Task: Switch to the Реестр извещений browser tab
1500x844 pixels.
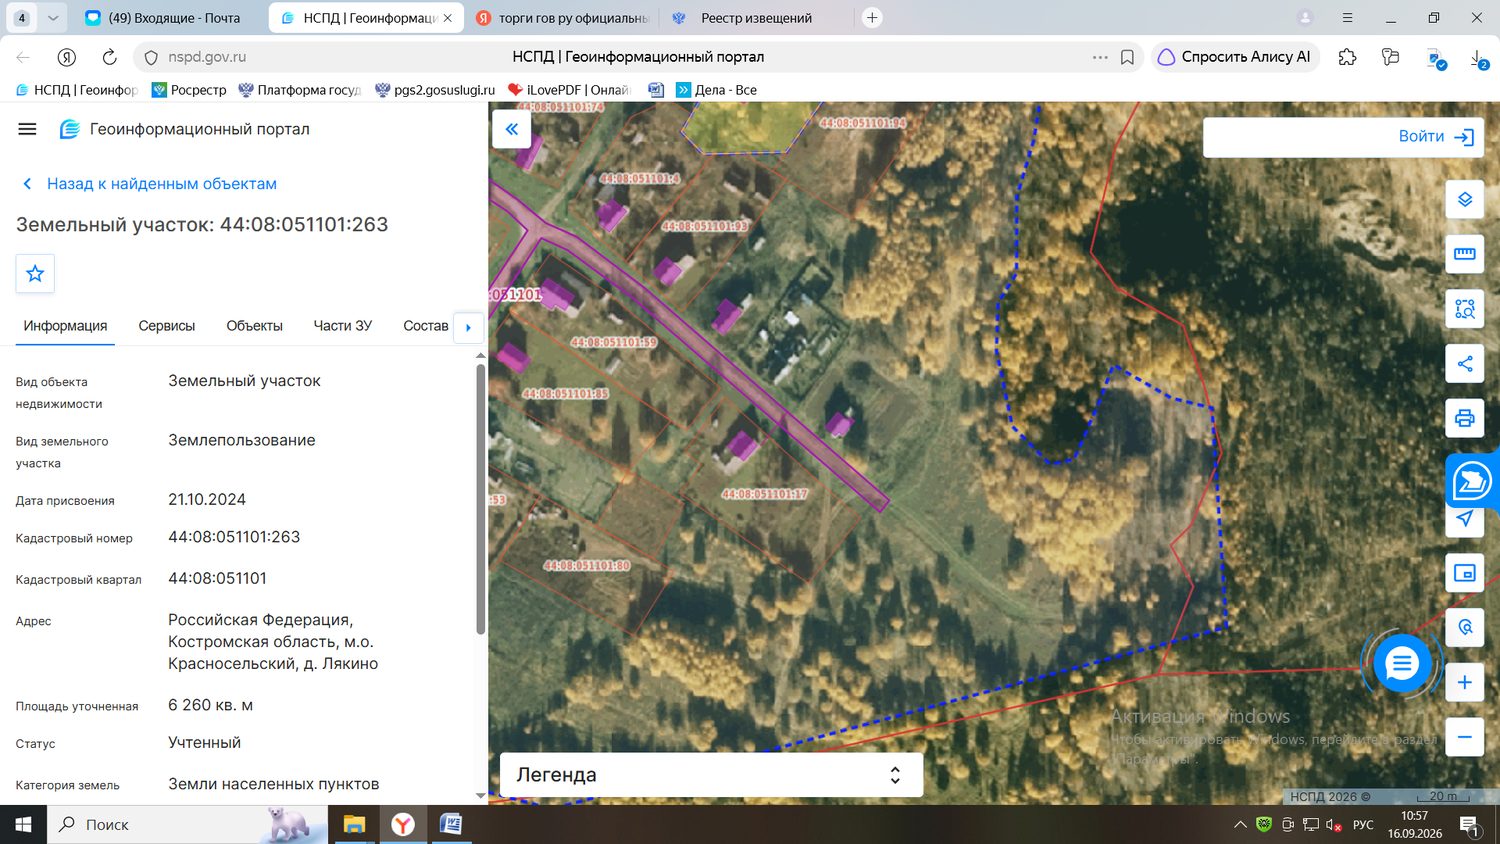Action: tap(757, 18)
